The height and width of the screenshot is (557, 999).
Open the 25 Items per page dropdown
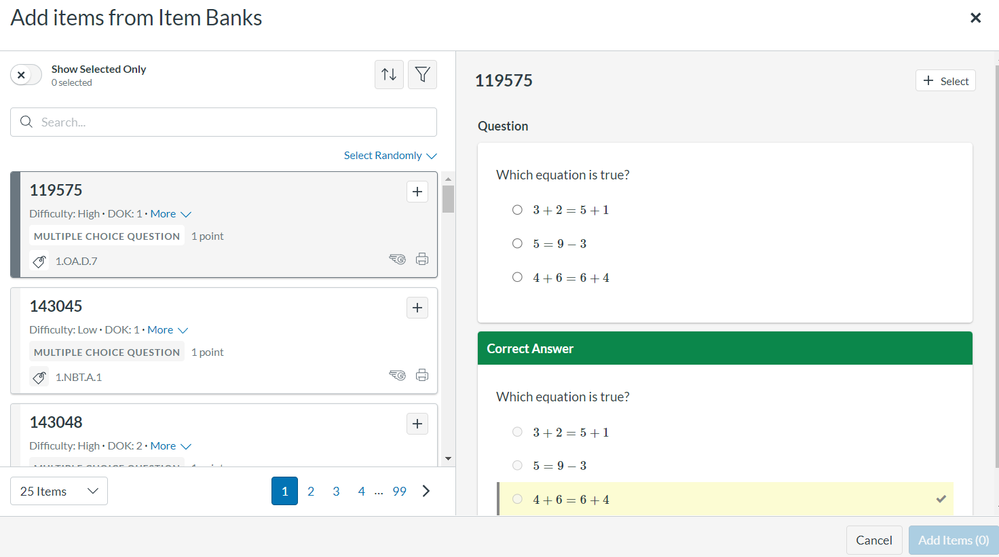point(59,491)
